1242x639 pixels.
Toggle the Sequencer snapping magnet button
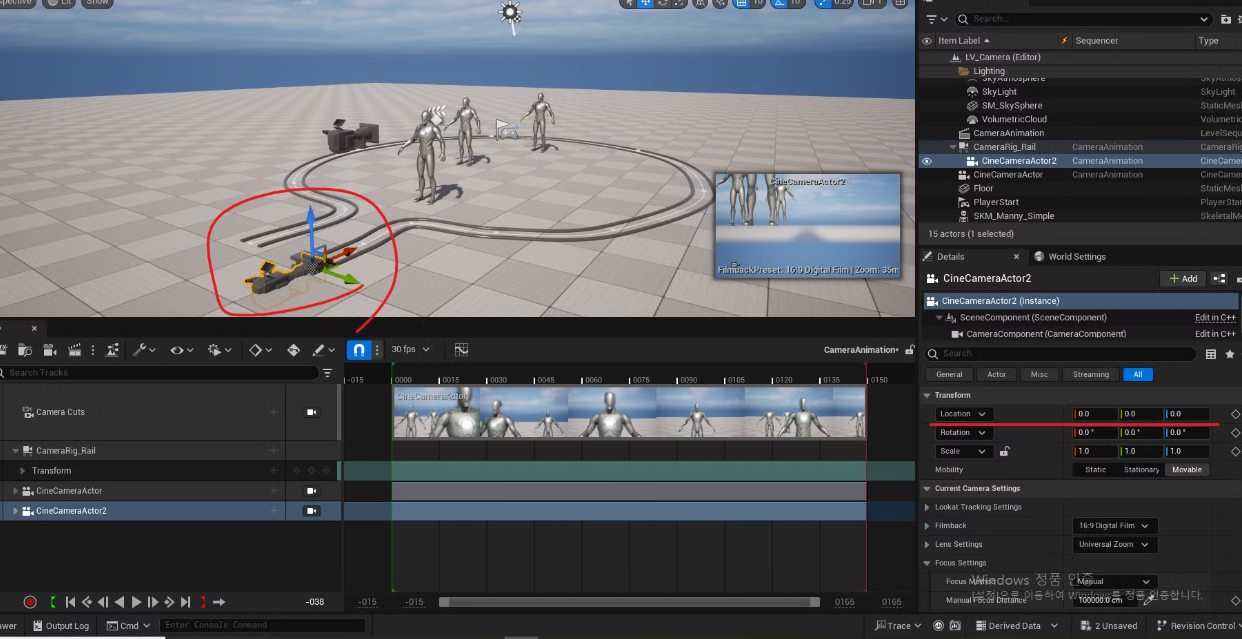(x=358, y=350)
